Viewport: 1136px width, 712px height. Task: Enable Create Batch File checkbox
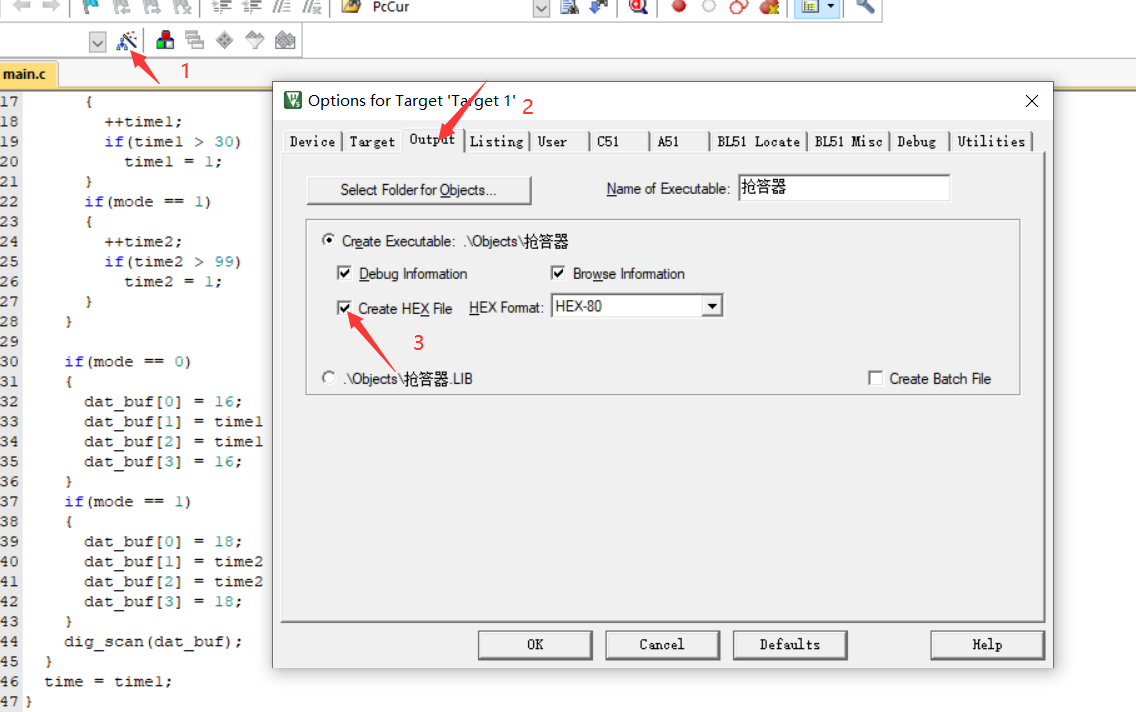[875, 378]
